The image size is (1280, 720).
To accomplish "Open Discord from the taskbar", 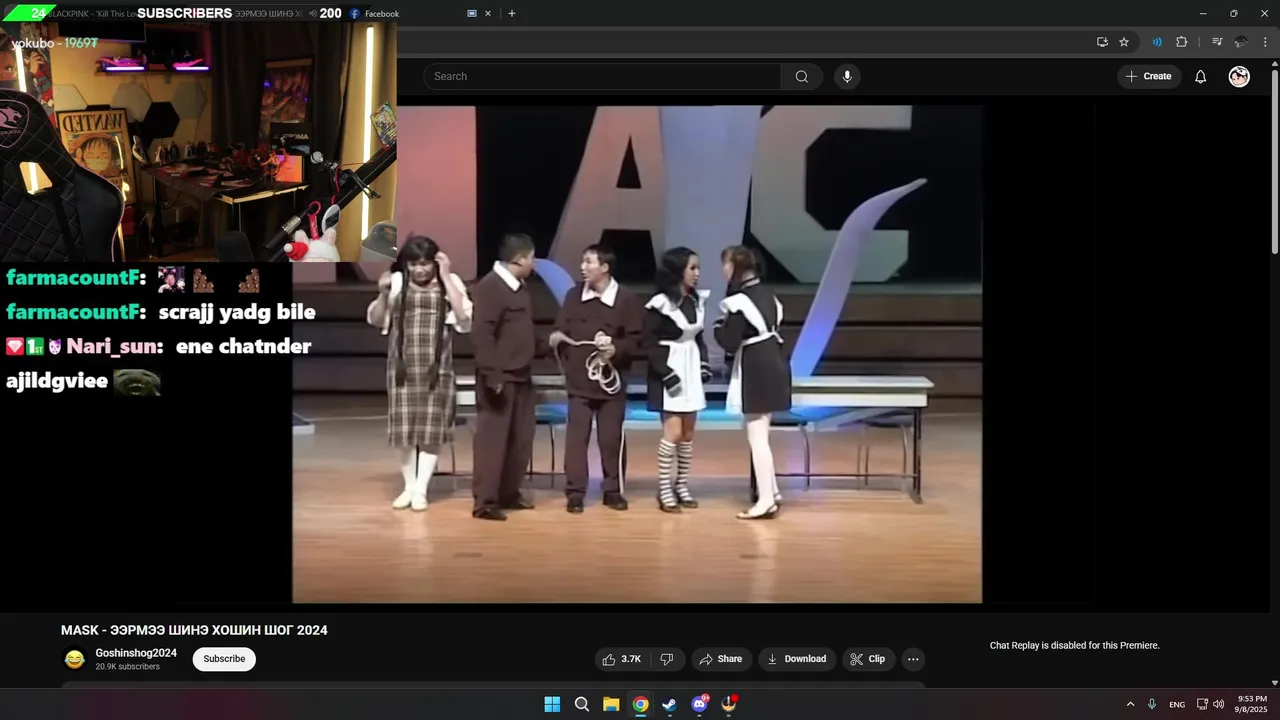I will (699, 704).
